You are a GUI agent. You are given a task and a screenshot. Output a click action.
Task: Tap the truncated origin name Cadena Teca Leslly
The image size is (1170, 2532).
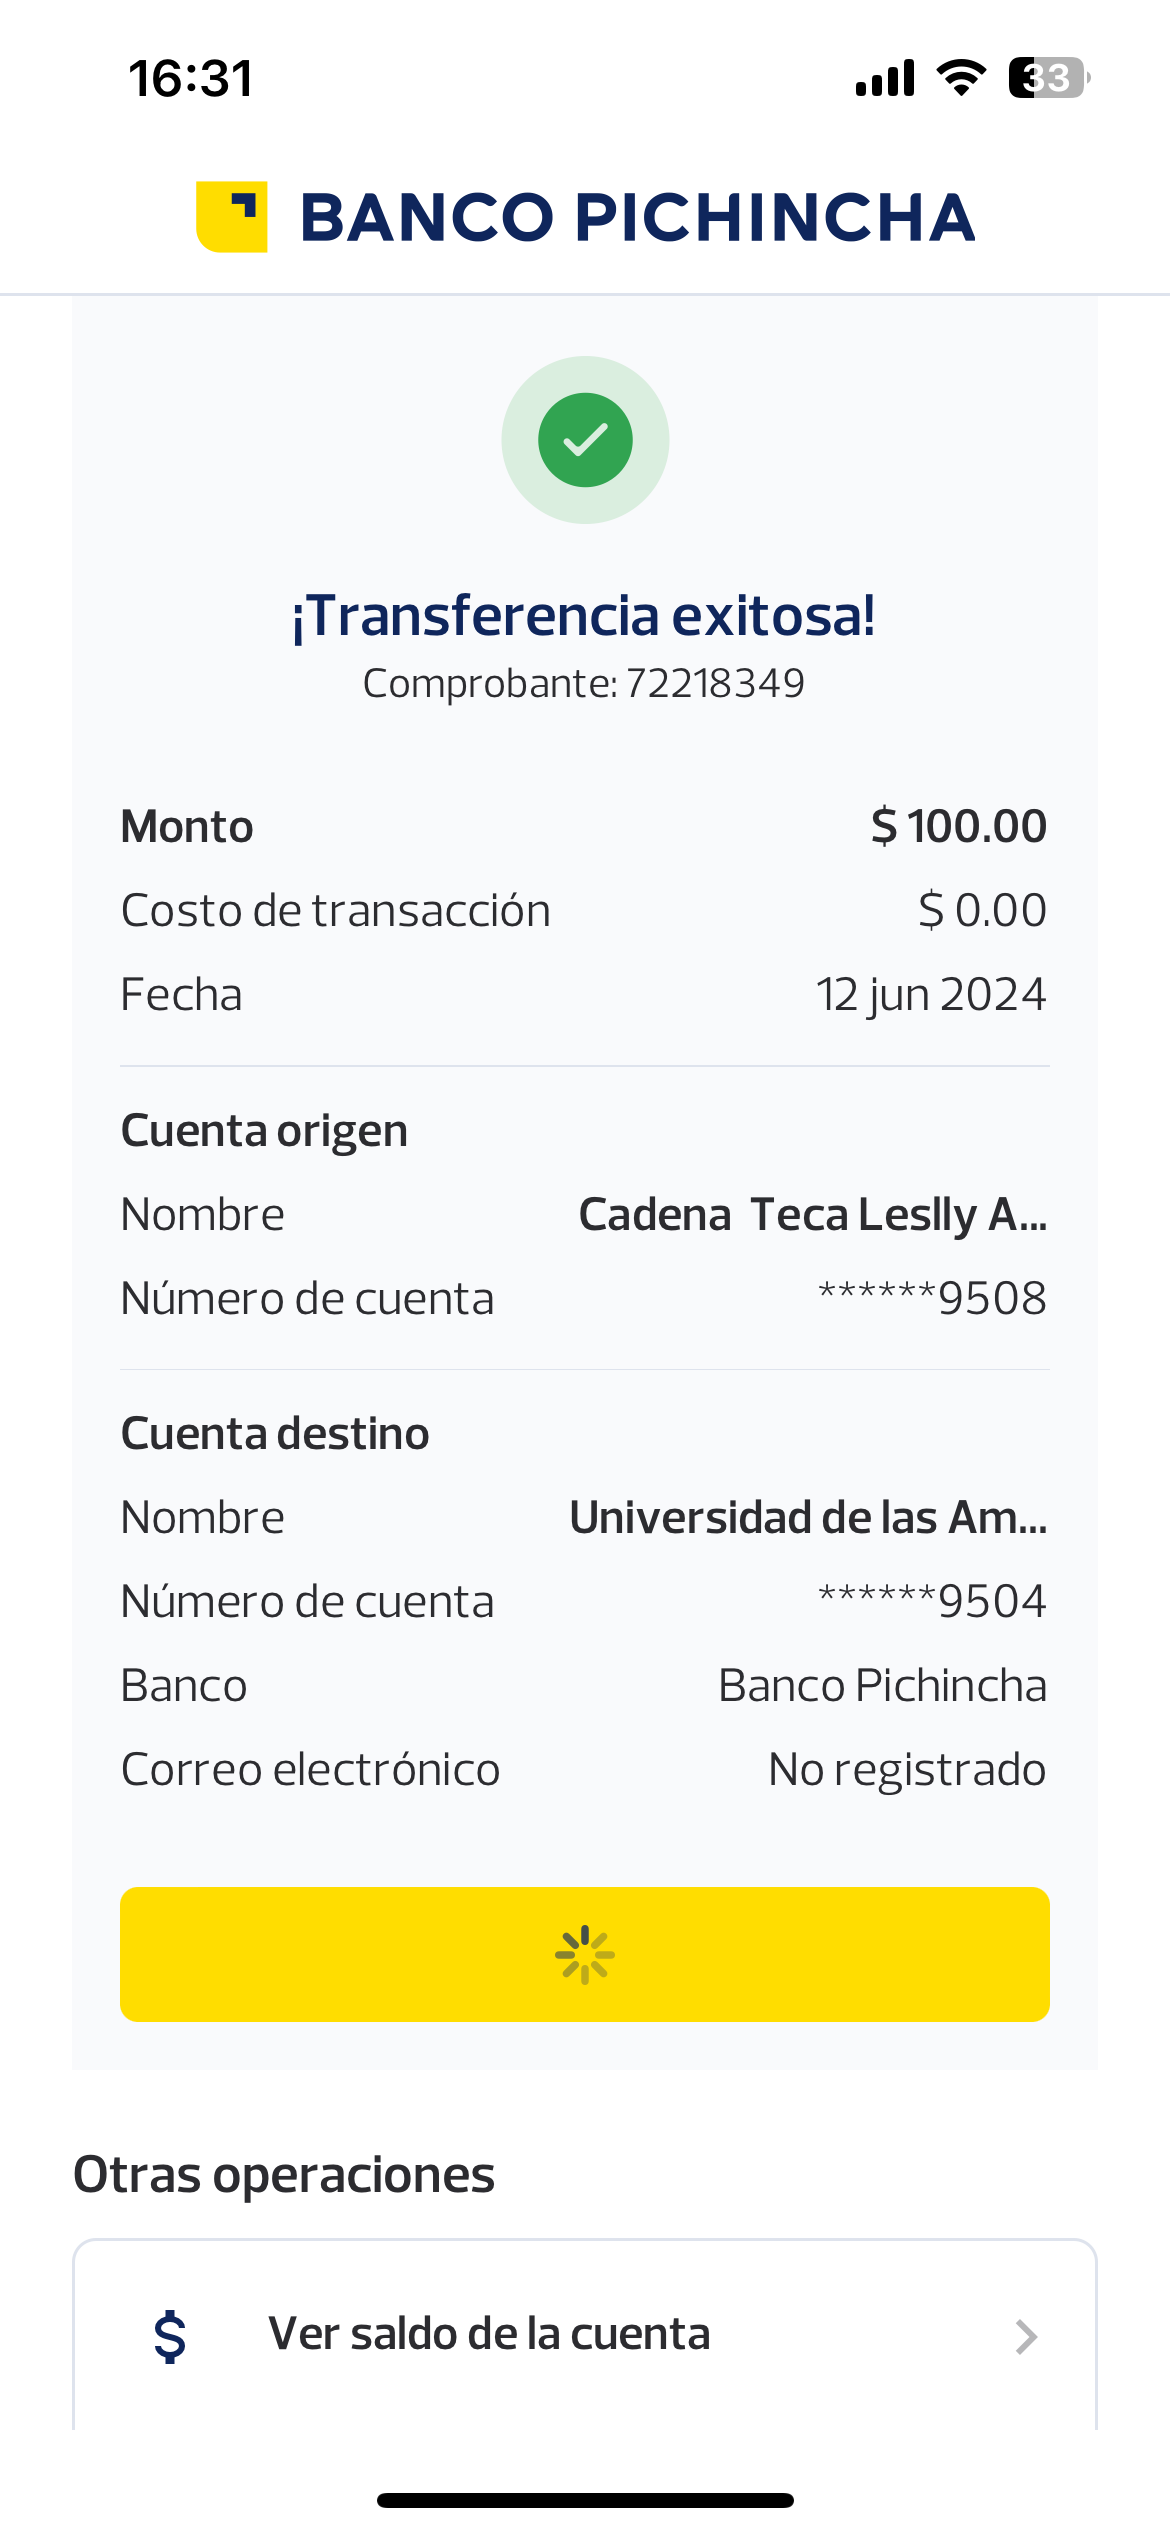coord(812,1215)
